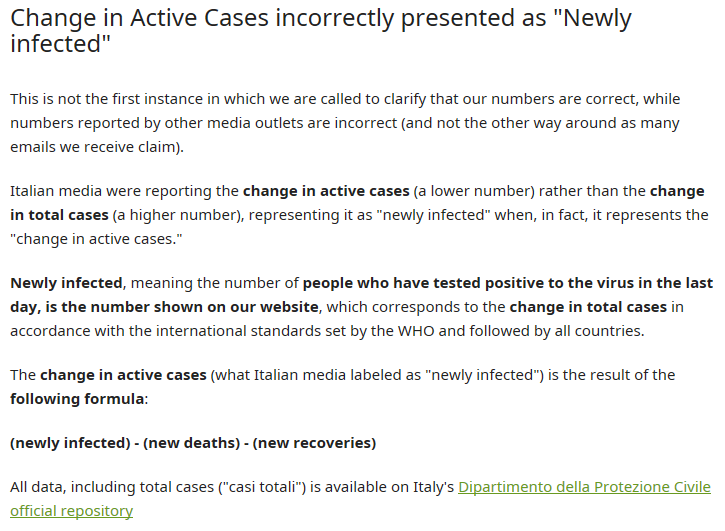Click the bold phrase 'following formula'
The width and height of the screenshot is (725, 531).
tap(77, 399)
